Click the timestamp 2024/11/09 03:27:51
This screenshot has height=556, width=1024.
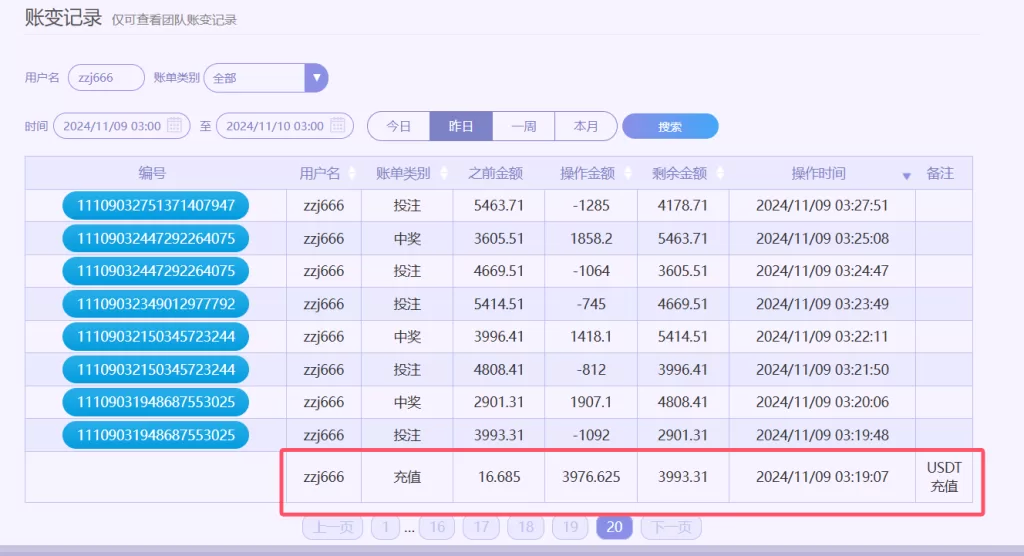pos(822,205)
